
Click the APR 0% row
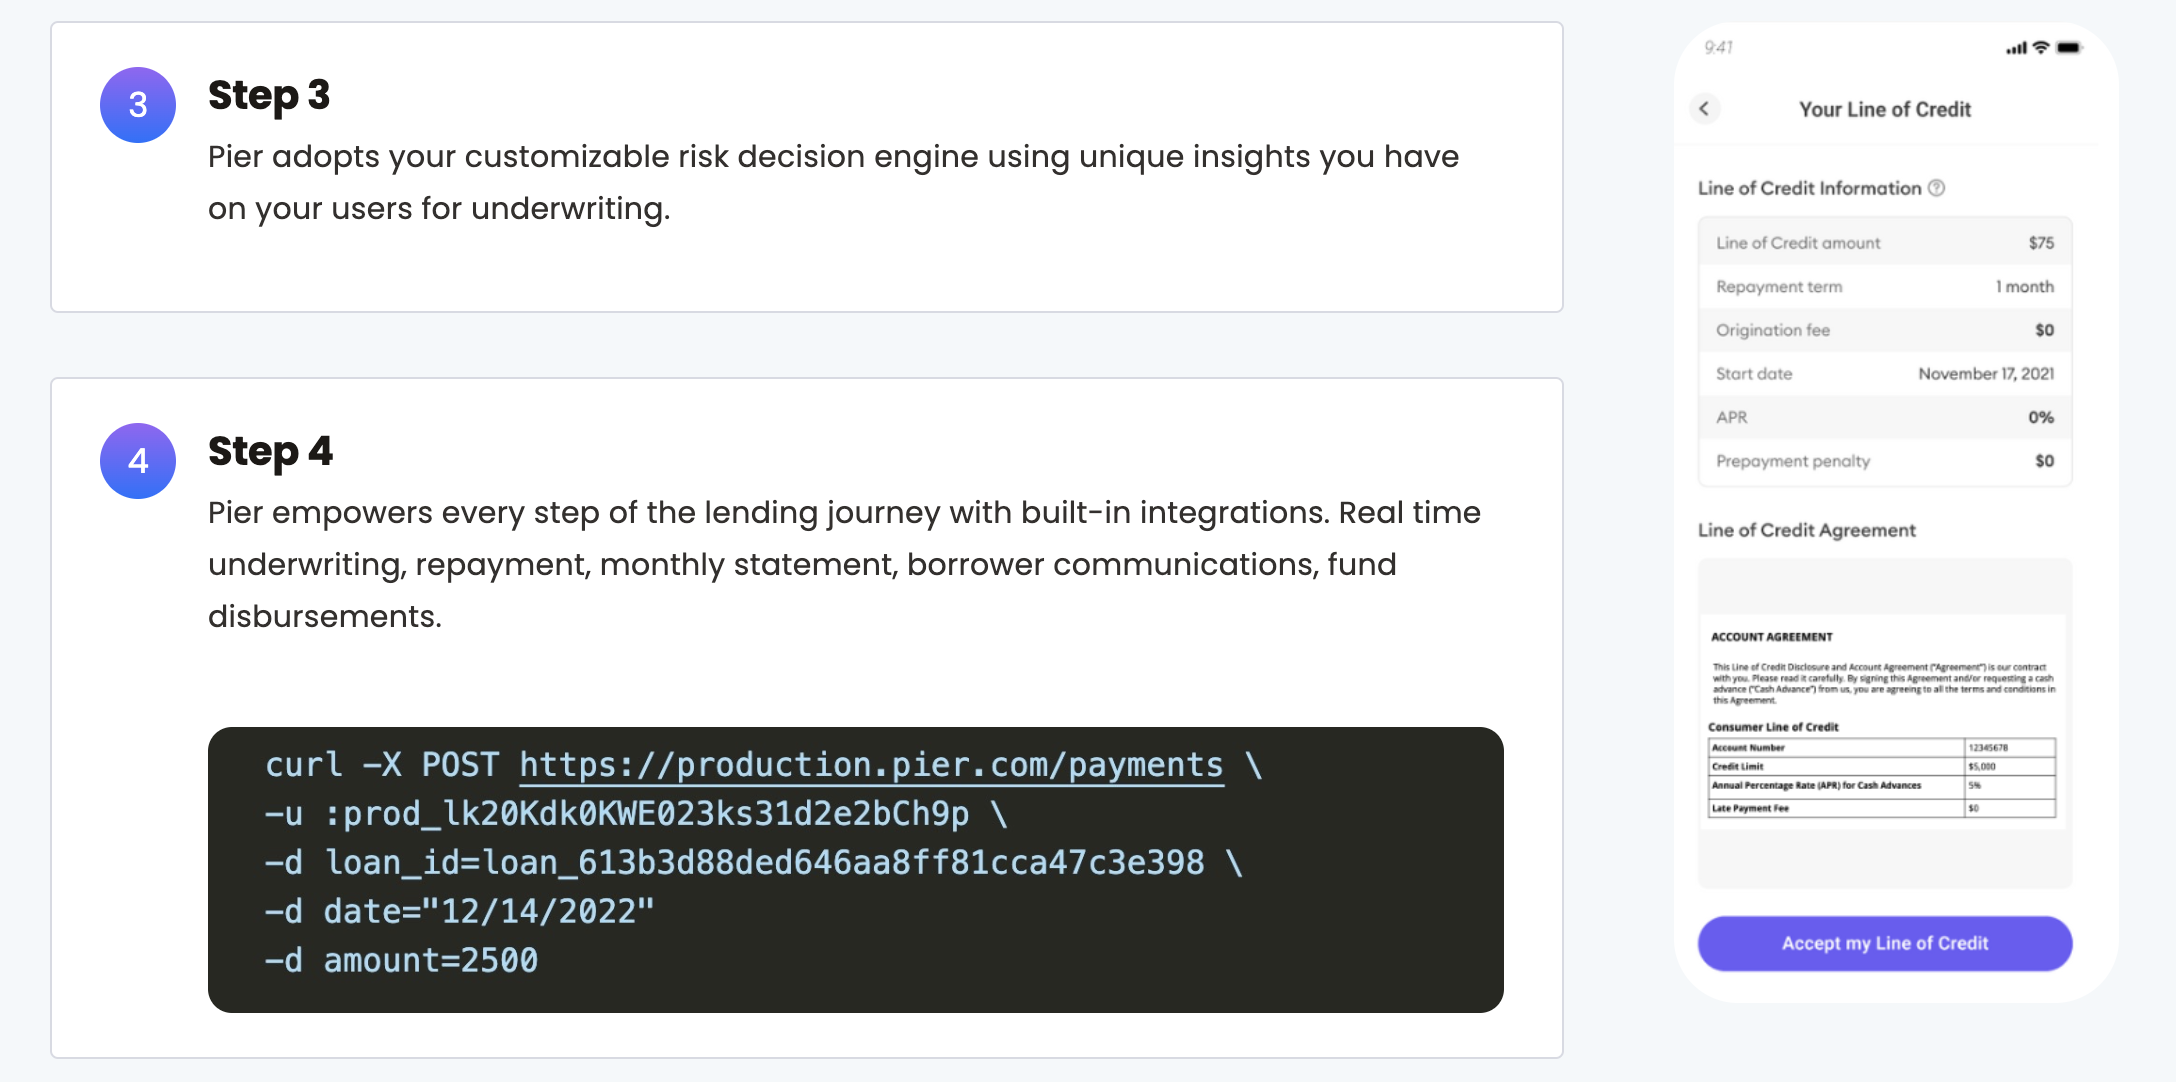point(1884,417)
